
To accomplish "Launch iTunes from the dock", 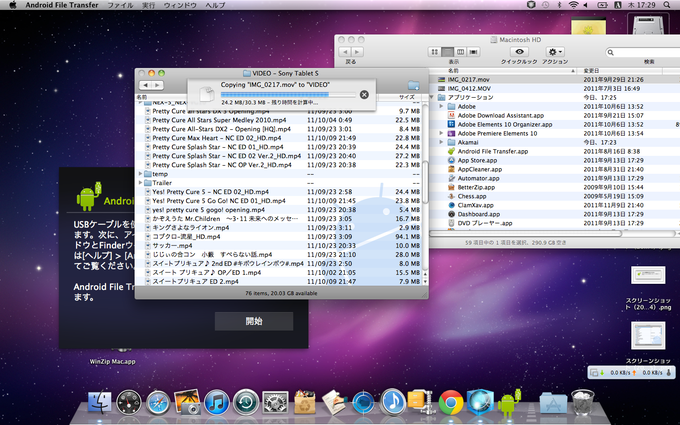I will tap(216, 403).
